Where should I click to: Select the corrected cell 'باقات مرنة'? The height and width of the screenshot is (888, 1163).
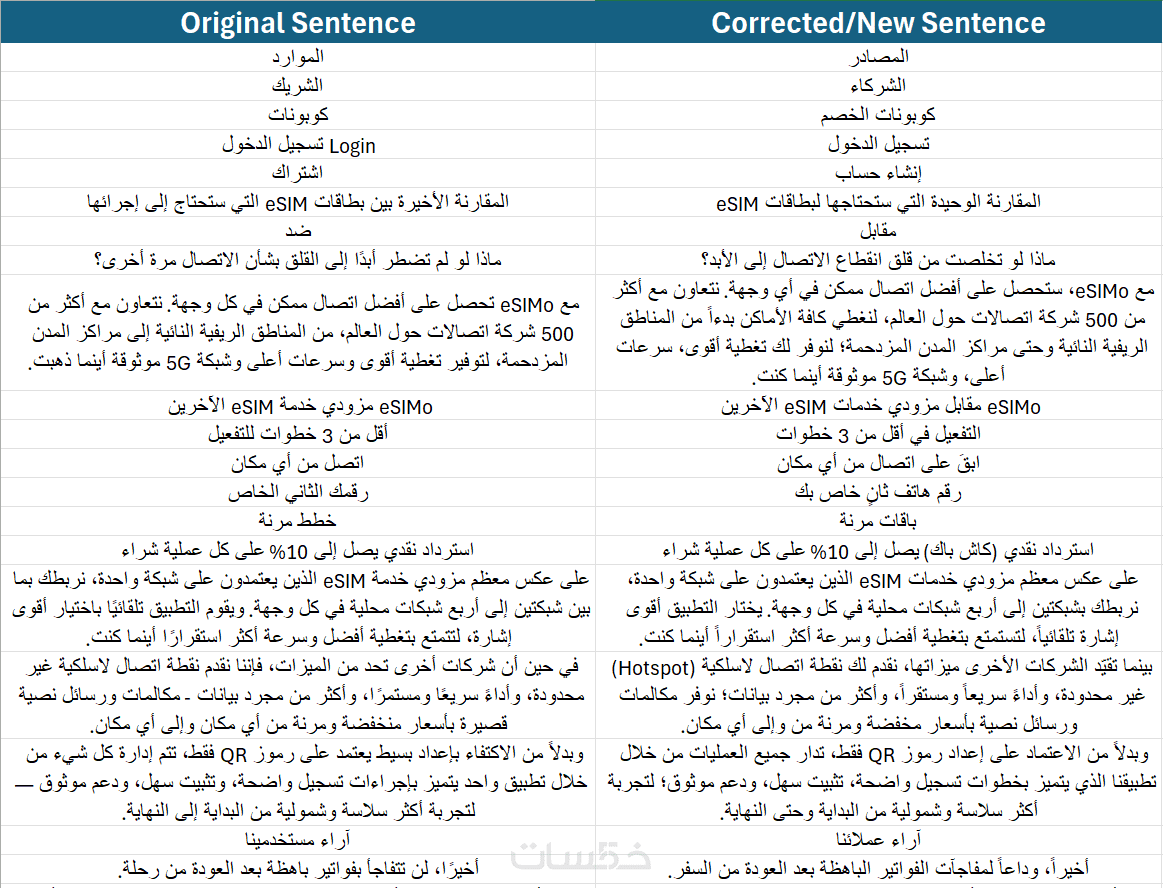tap(879, 521)
